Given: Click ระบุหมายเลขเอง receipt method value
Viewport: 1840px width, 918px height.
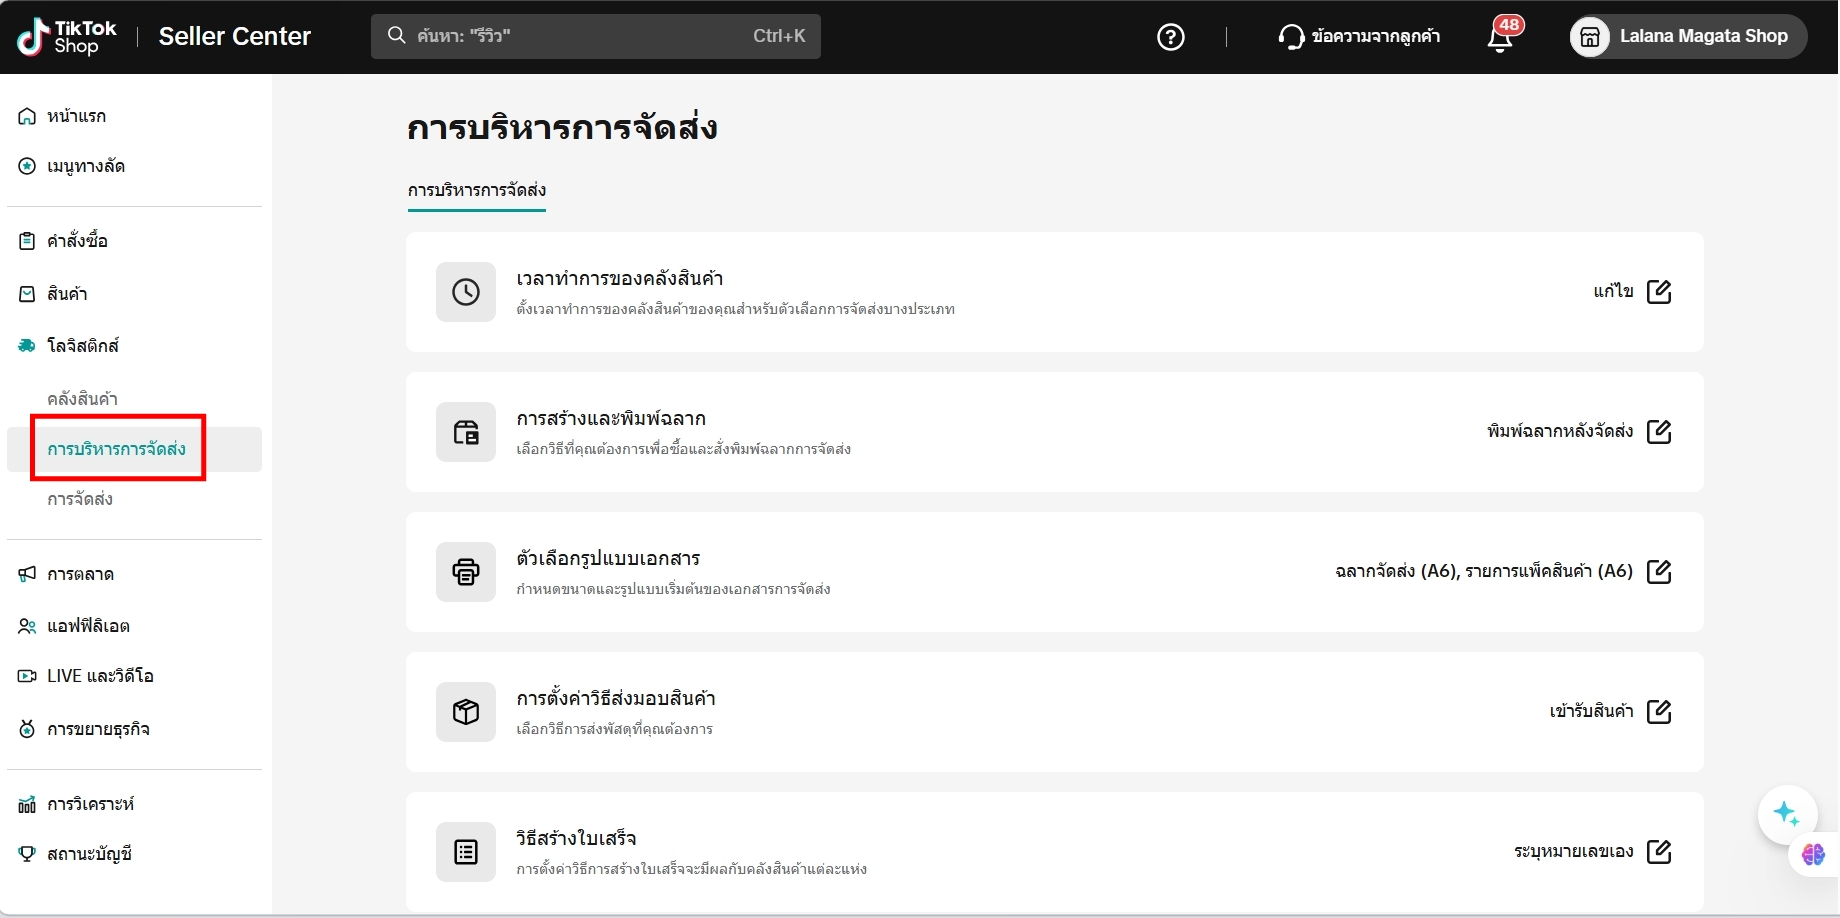Looking at the screenshot, I should coord(1574,851).
